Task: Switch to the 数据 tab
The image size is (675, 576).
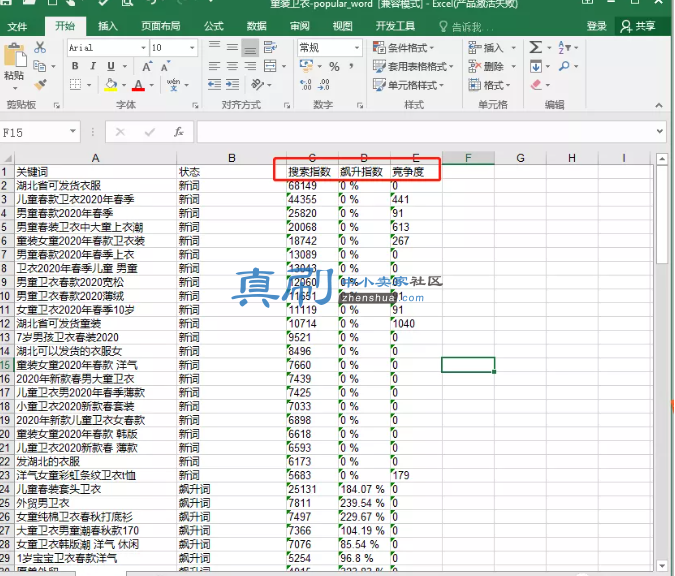Action: tap(257, 26)
